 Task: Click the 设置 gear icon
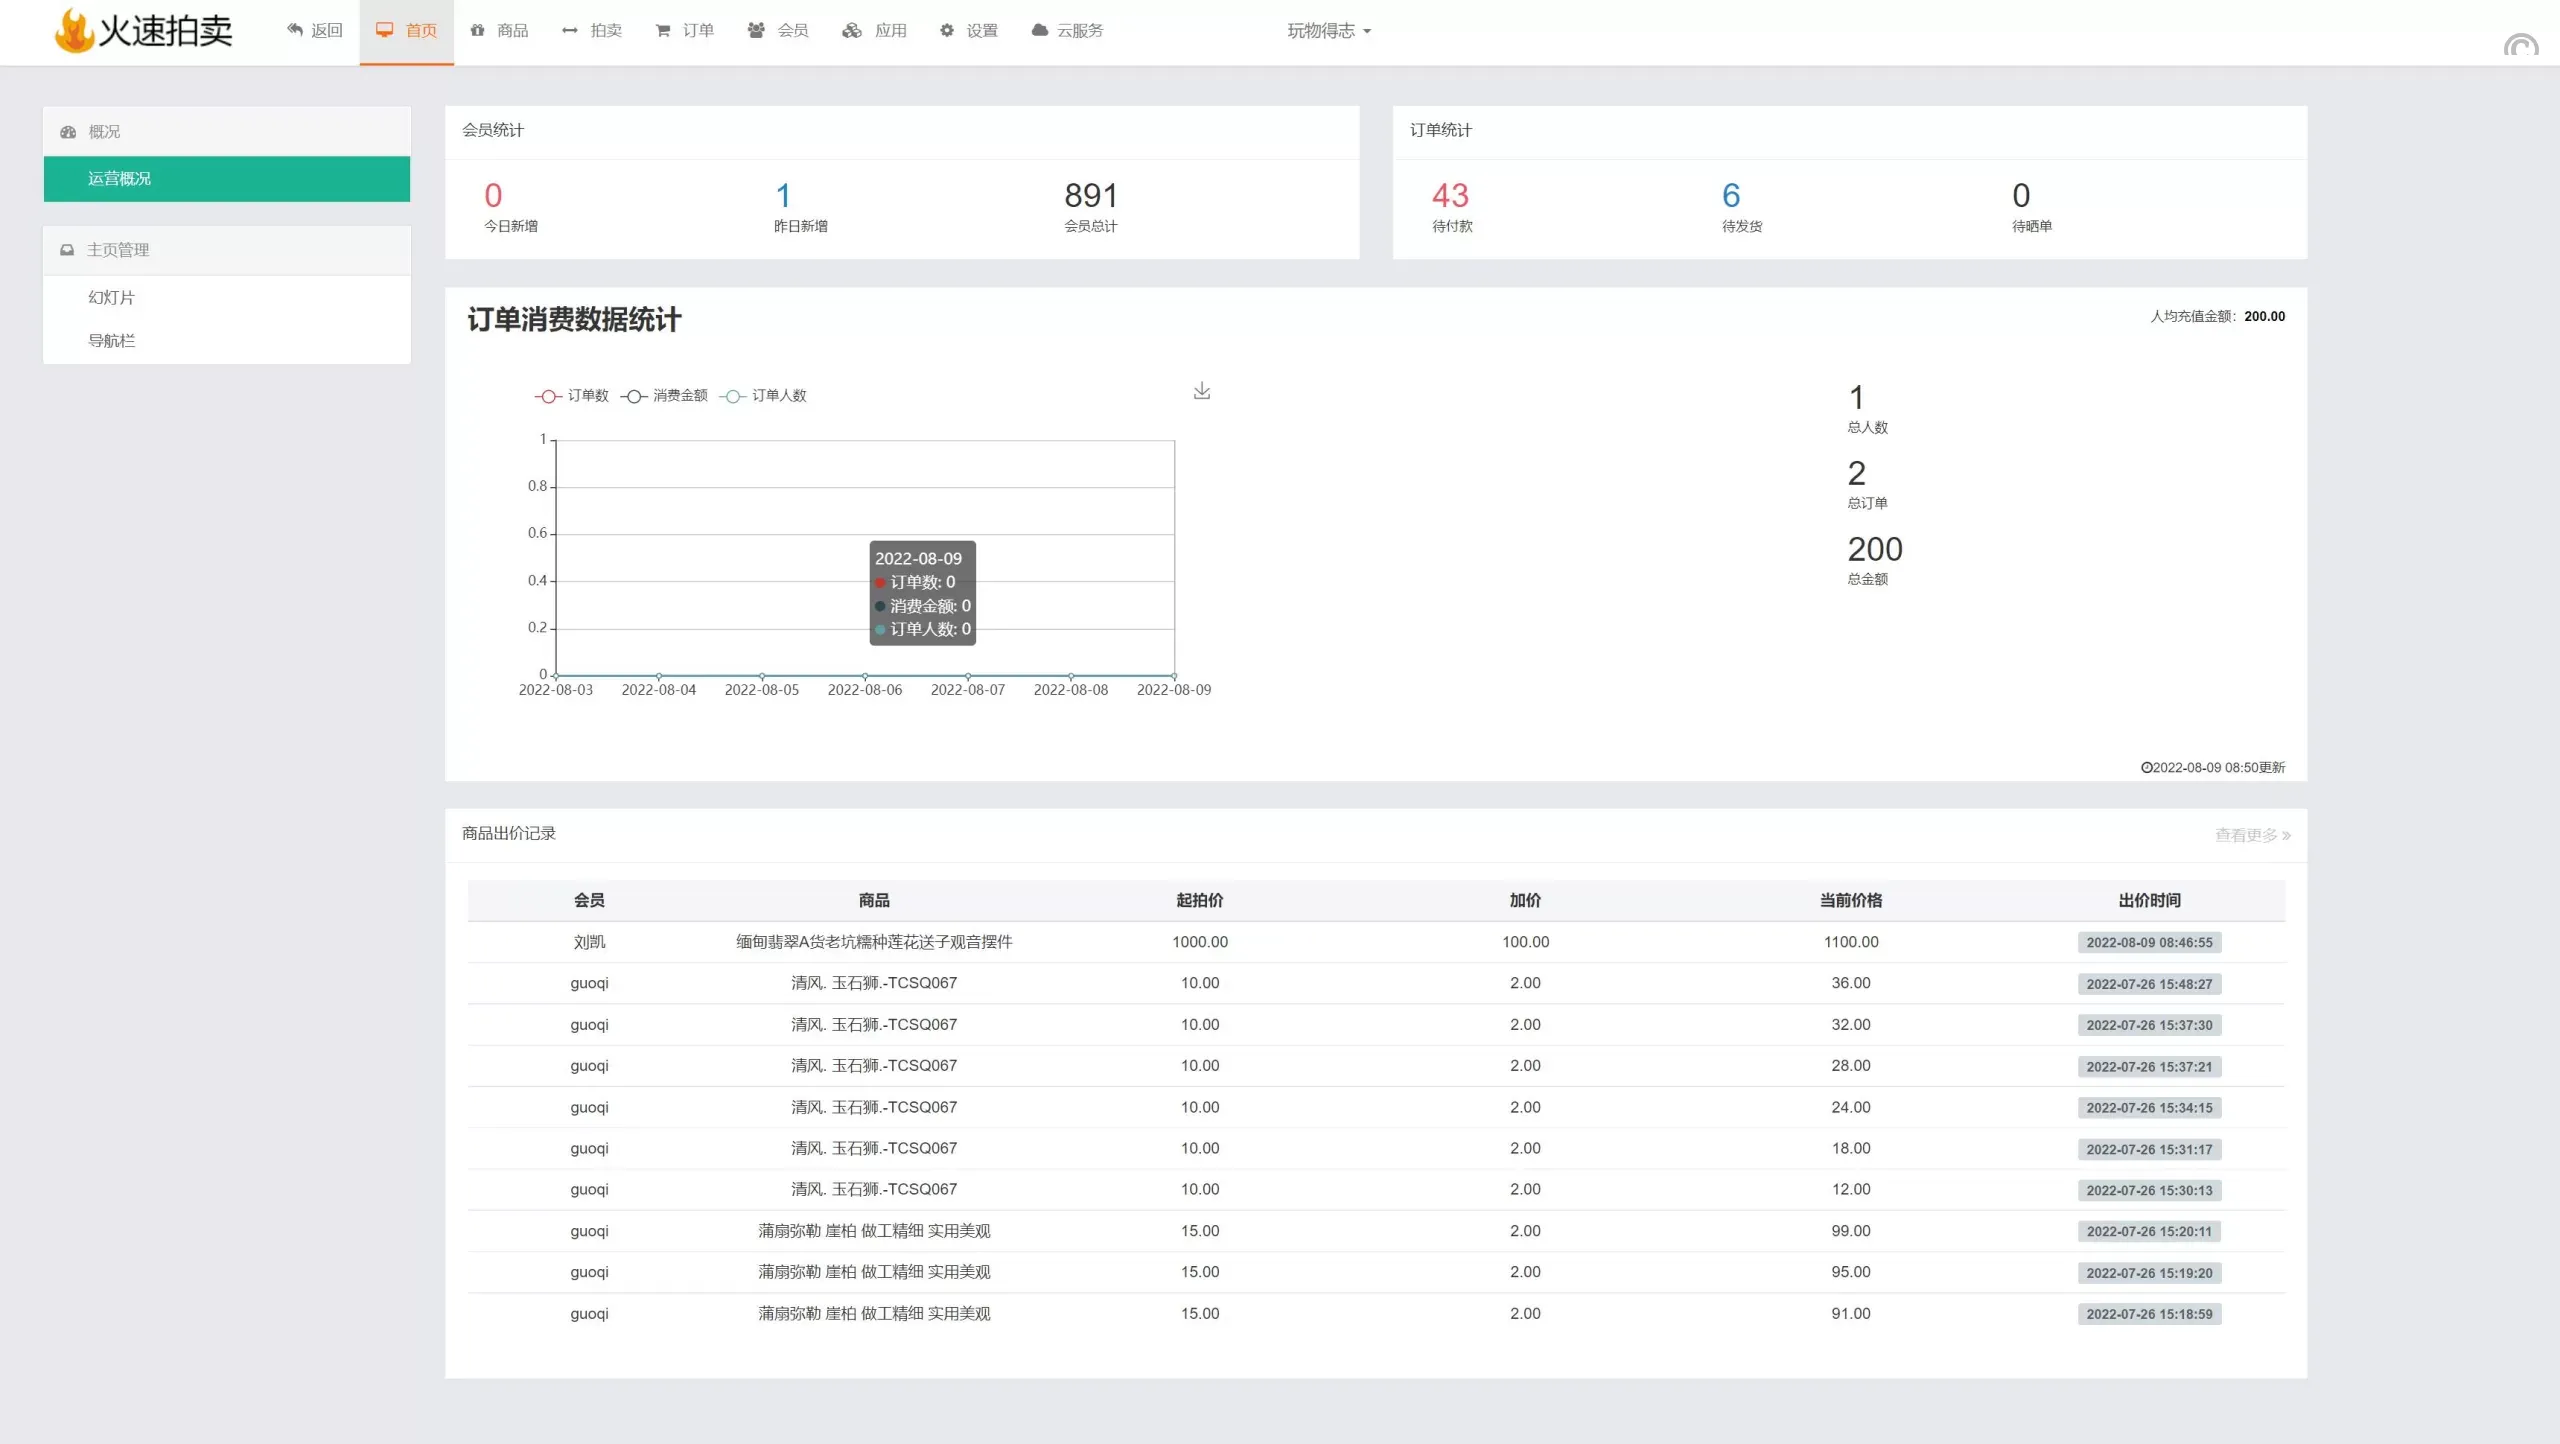pyautogui.click(x=946, y=30)
